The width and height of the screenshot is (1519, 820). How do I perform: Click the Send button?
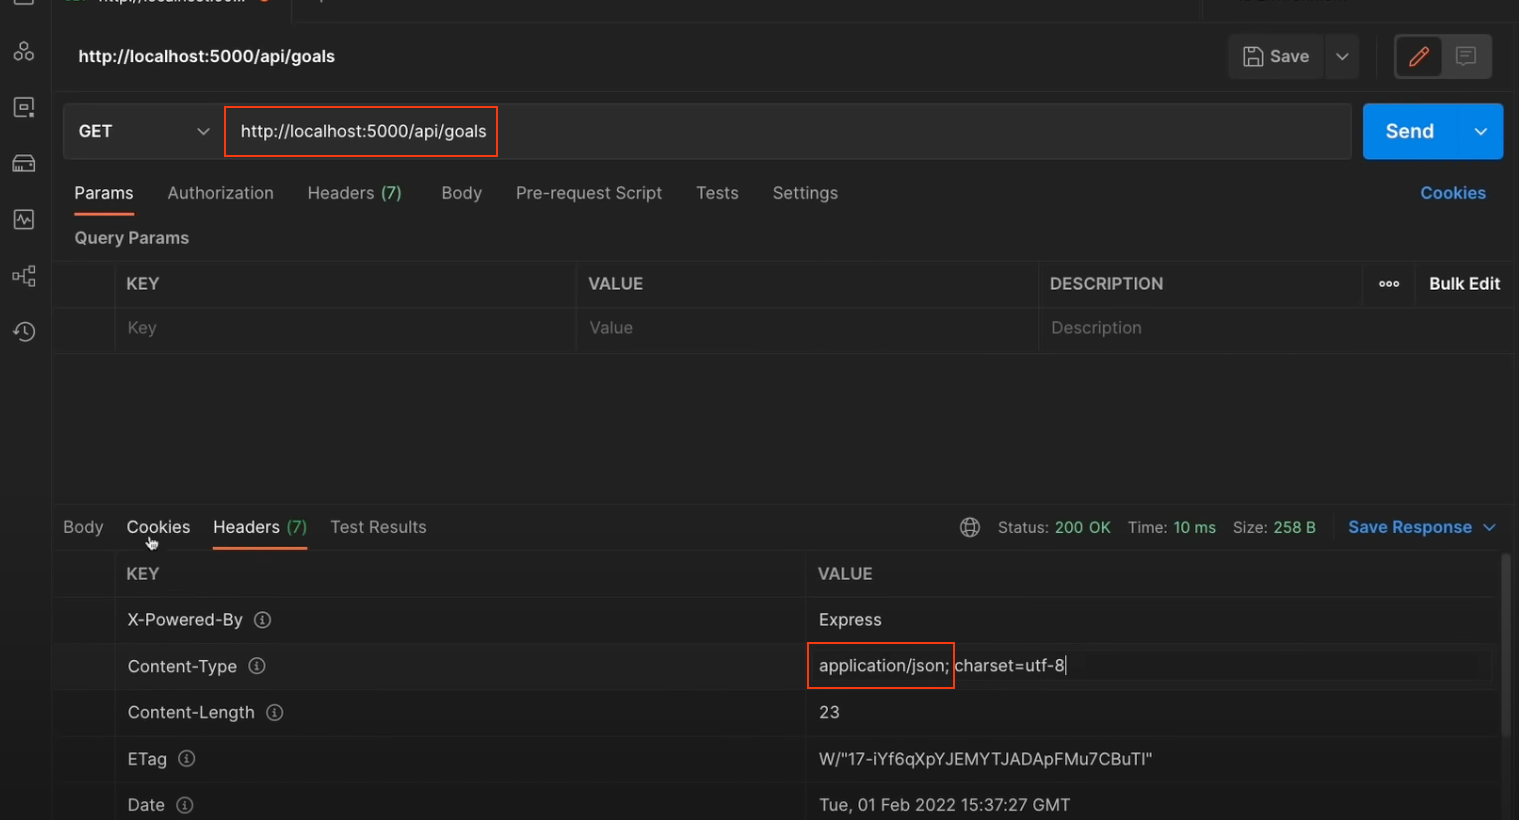click(1410, 131)
